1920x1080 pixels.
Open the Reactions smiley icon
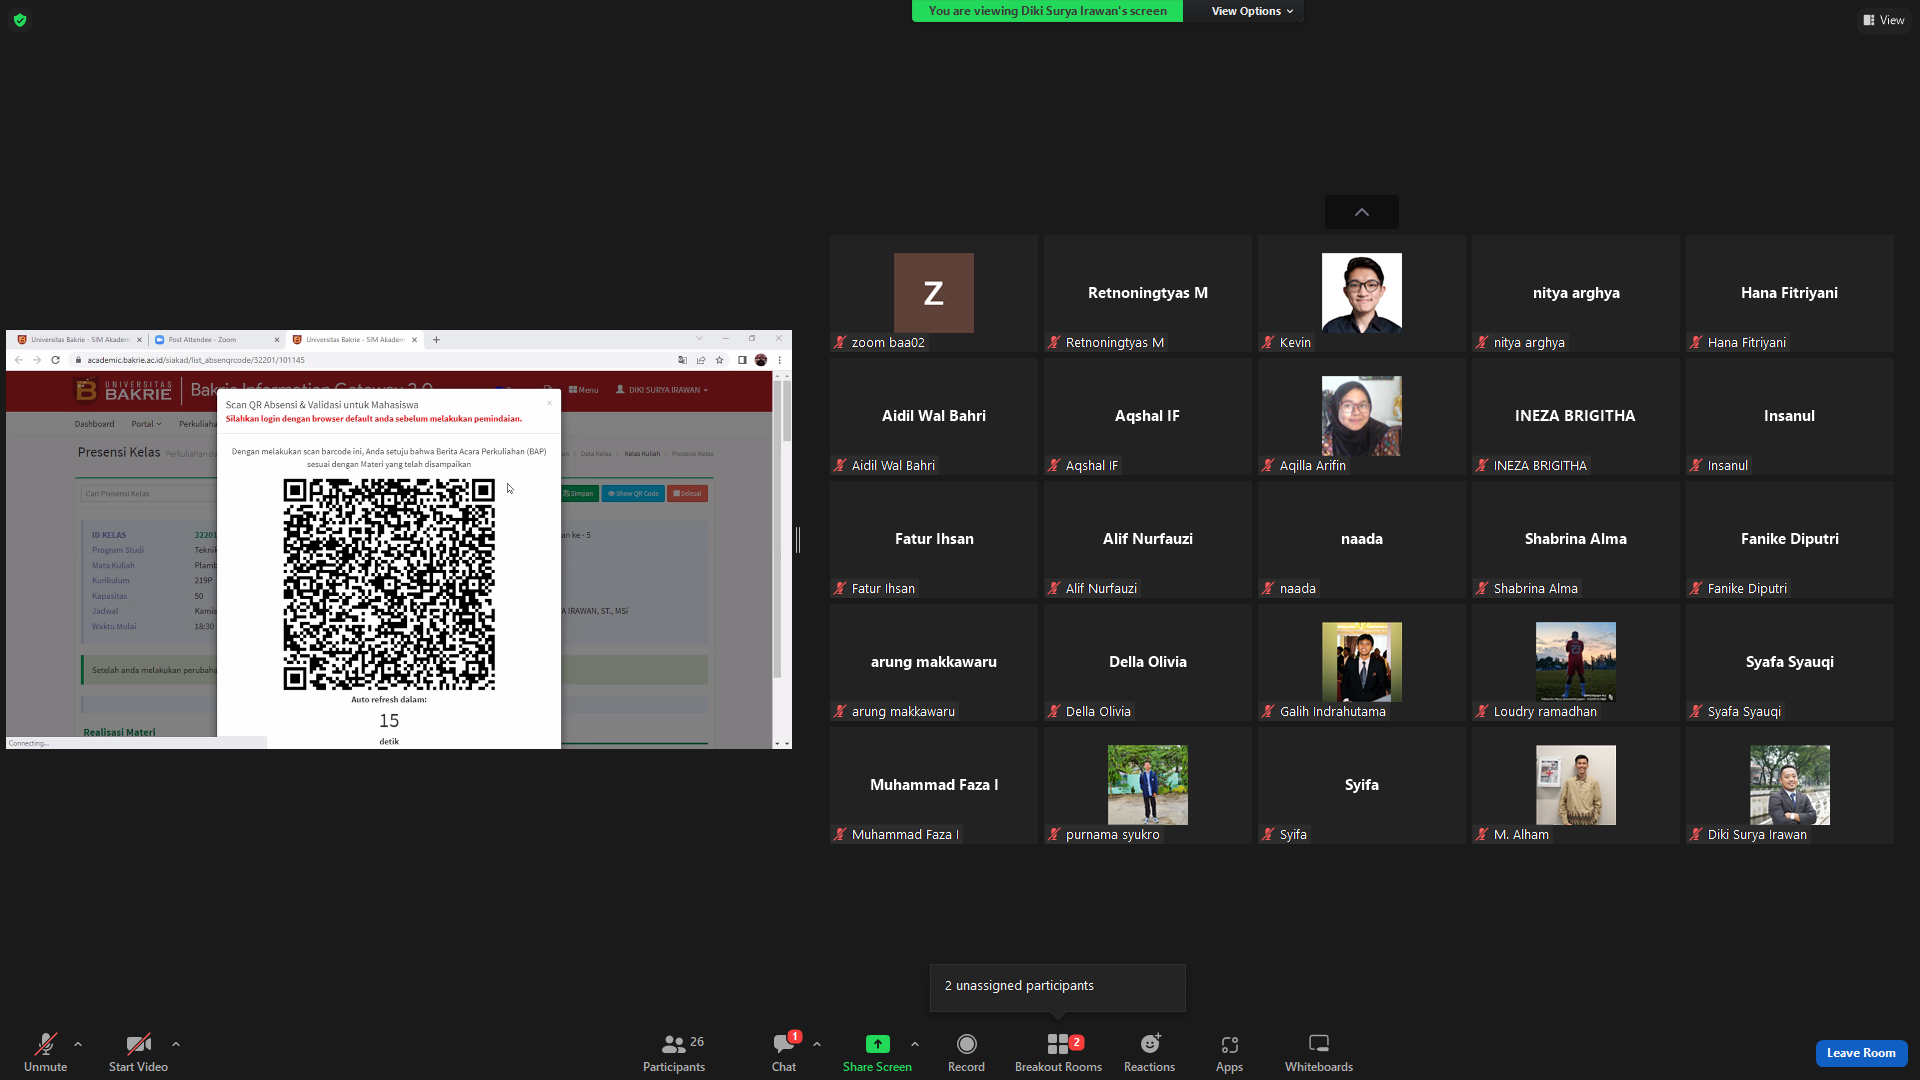pyautogui.click(x=1150, y=1044)
